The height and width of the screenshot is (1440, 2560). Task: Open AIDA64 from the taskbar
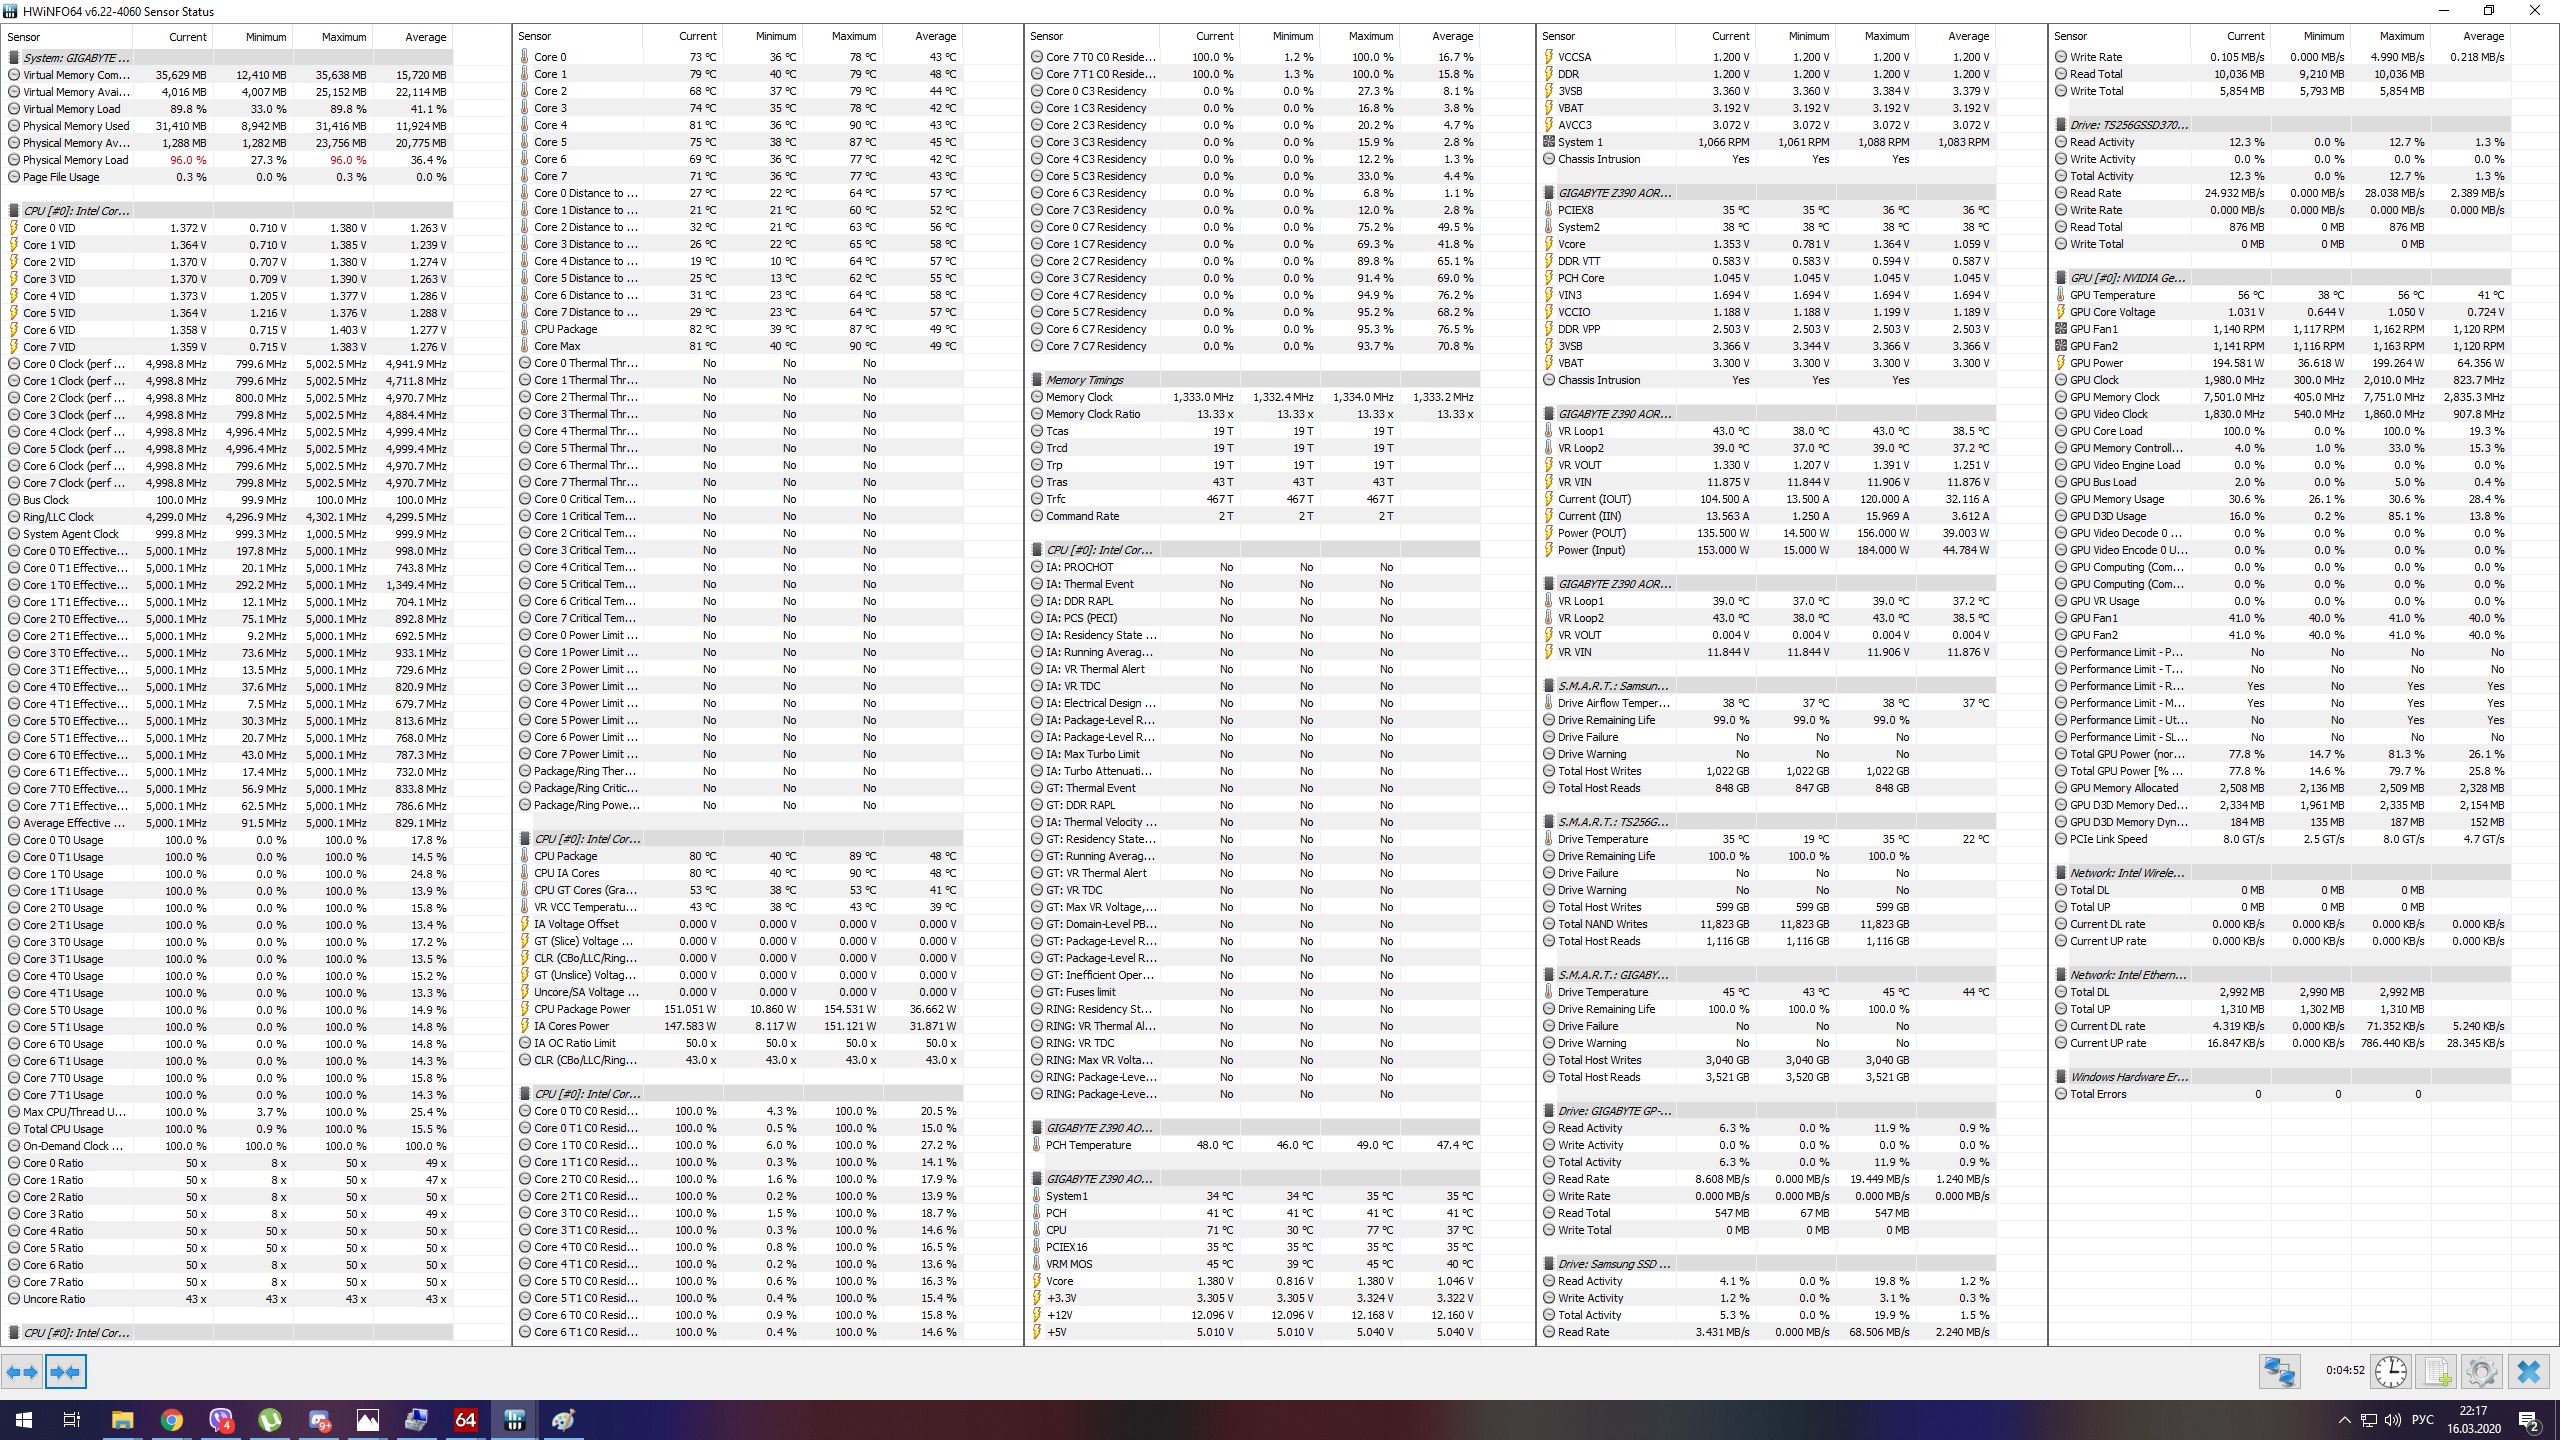point(466,1420)
